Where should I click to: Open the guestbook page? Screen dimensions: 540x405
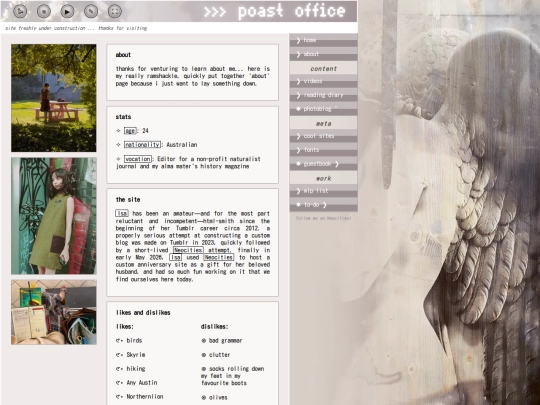(323, 164)
